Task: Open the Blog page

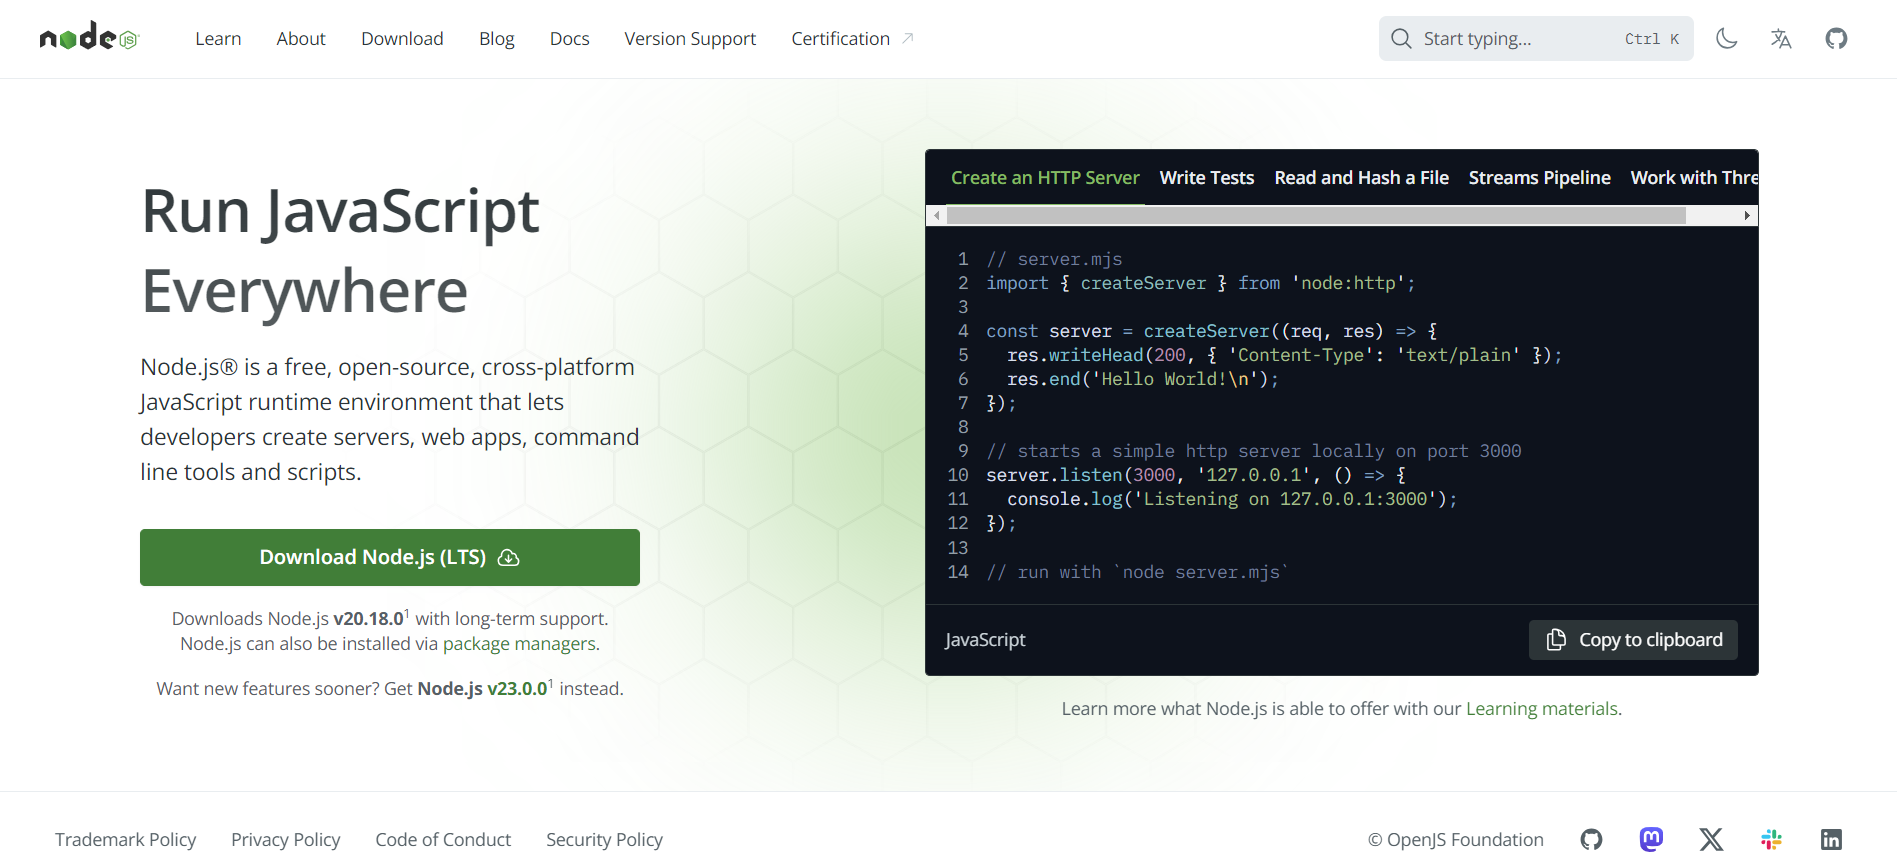Action: coord(496,38)
